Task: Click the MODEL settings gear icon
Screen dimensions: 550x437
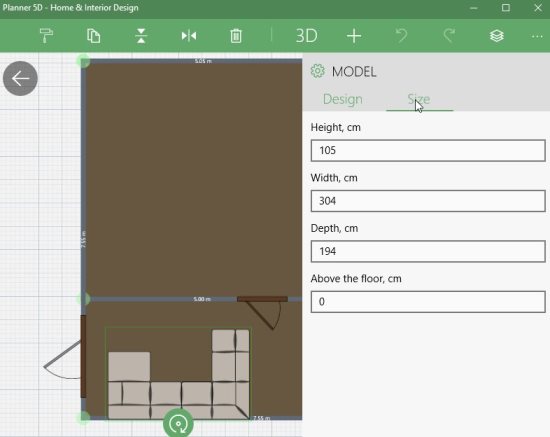Action: [x=317, y=71]
